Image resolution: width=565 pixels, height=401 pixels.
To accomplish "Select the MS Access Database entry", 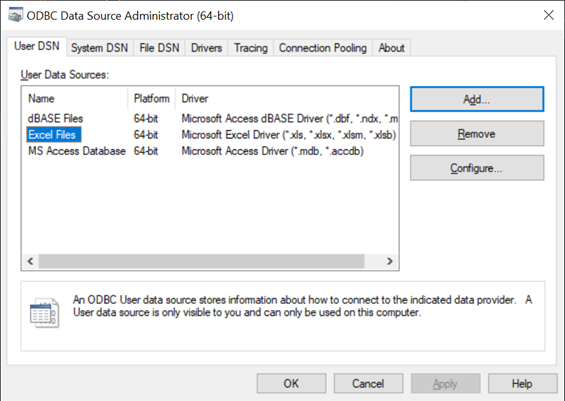I will [x=77, y=151].
